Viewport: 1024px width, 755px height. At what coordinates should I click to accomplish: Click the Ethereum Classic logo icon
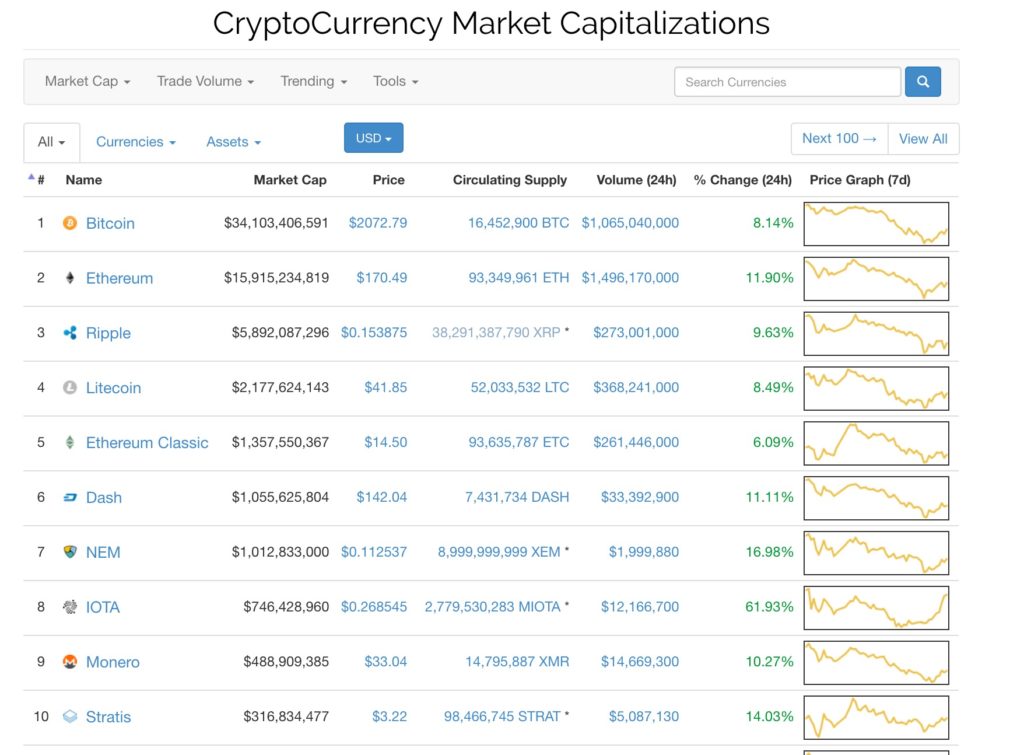click(x=70, y=443)
